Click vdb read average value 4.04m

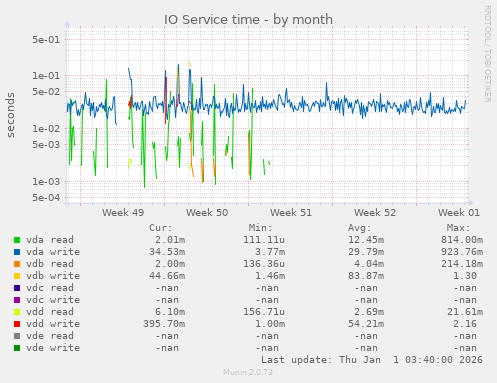(369, 264)
